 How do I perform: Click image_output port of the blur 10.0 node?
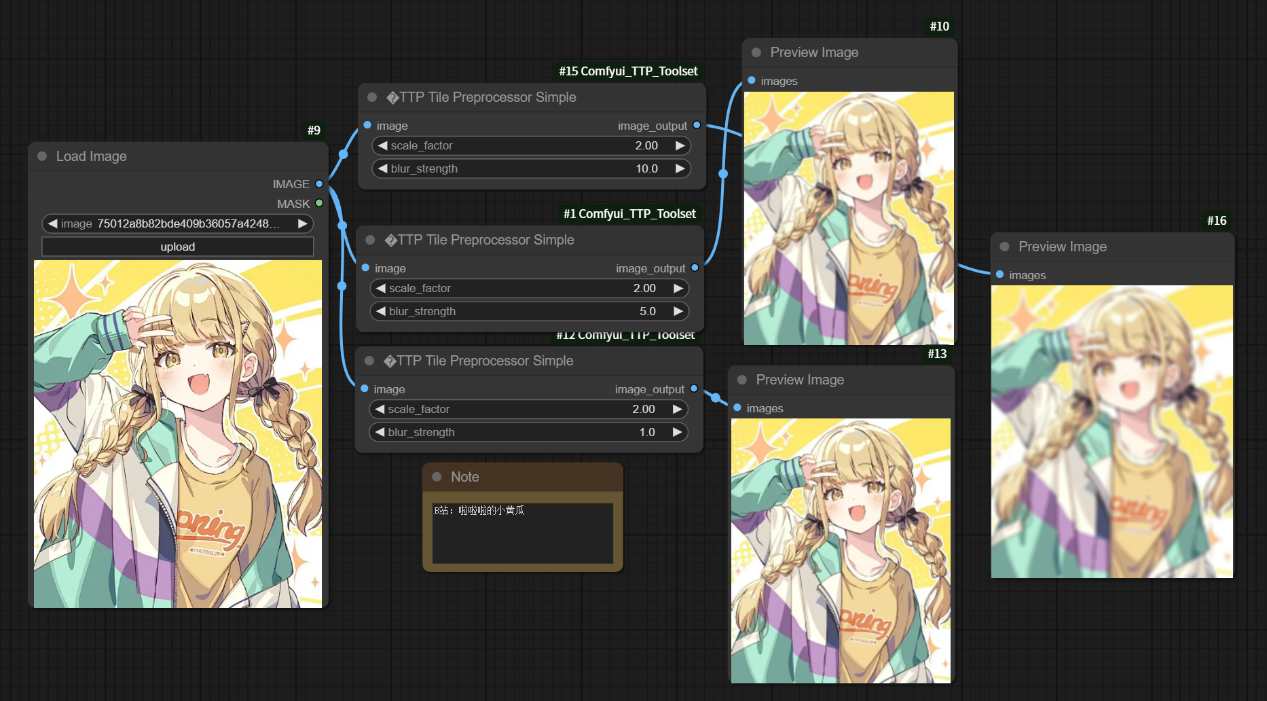696,126
